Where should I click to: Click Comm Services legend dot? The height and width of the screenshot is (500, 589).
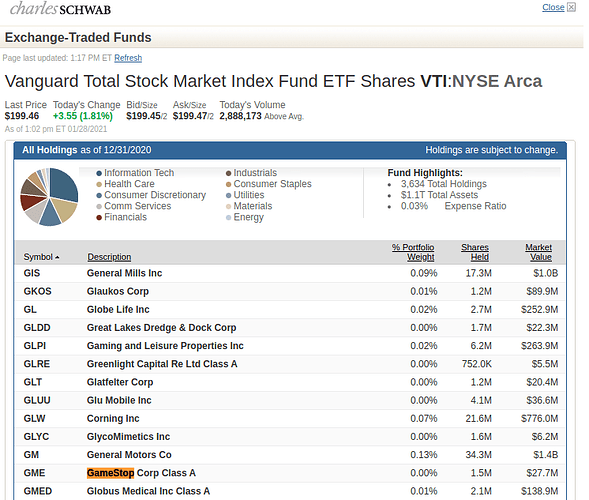(x=99, y=206)
